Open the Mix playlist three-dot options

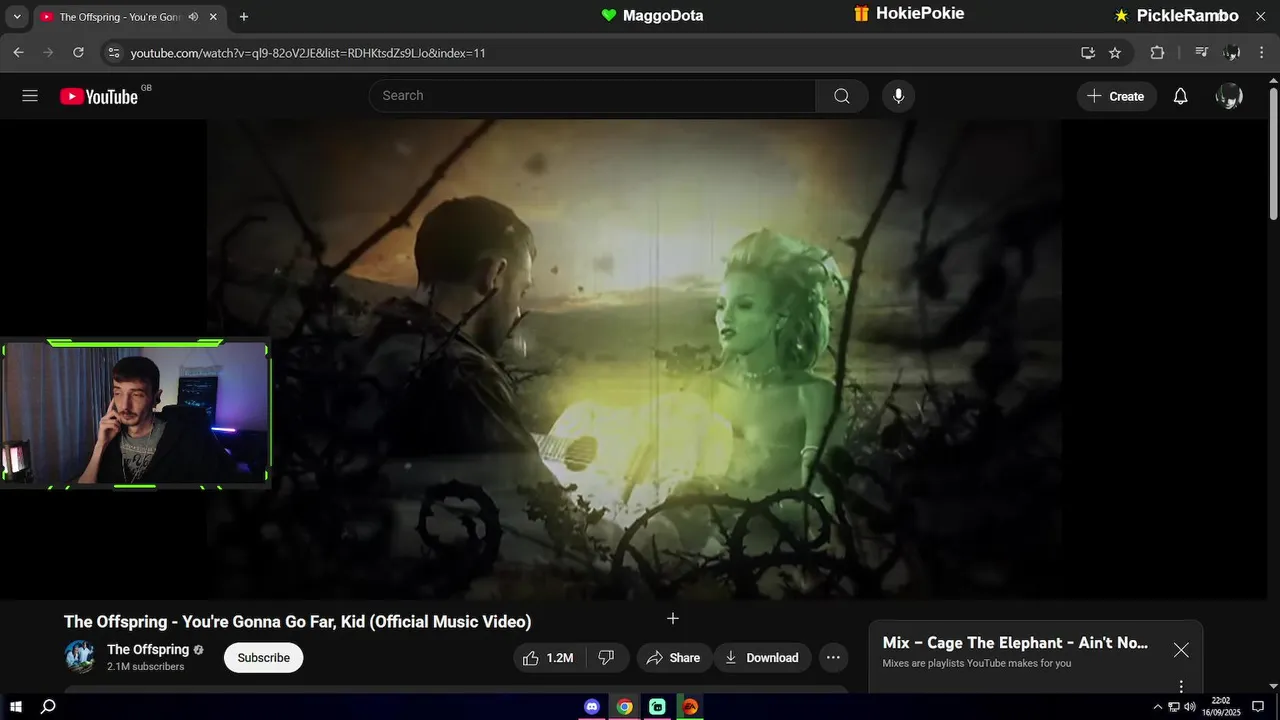1181,686
